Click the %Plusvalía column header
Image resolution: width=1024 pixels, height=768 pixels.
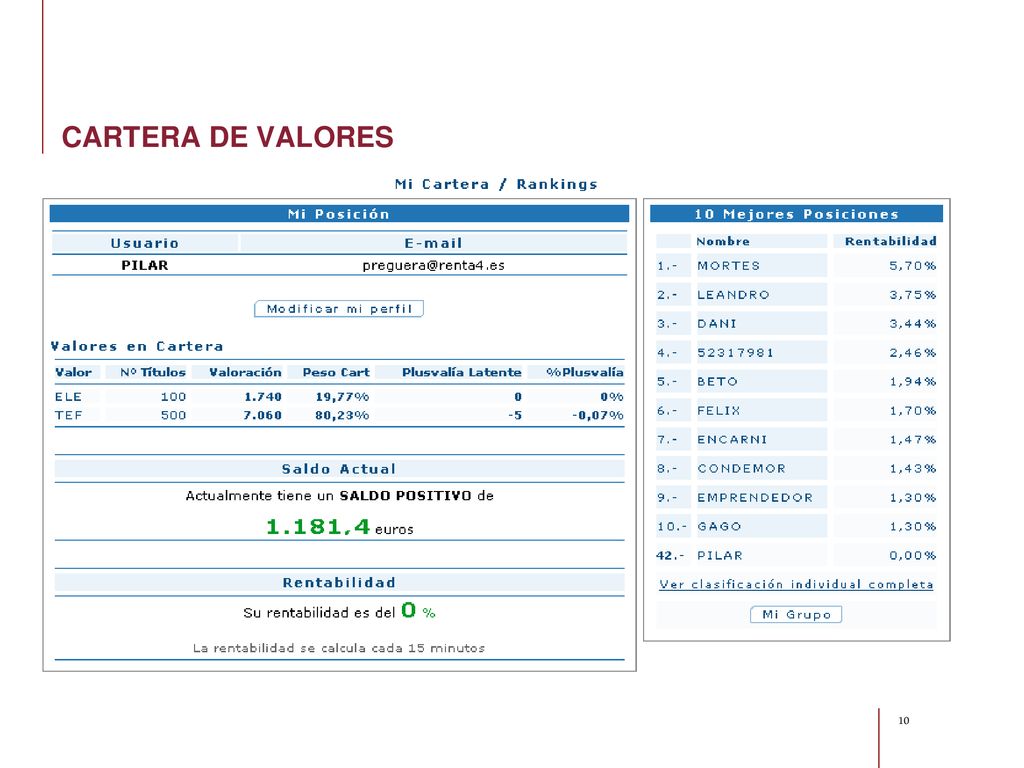coord(584,372)
